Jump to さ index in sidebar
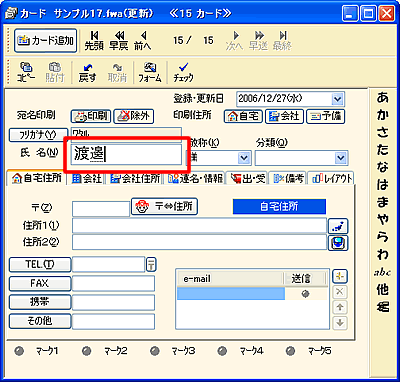Viewport: 400px width, 382px height. 382,133
